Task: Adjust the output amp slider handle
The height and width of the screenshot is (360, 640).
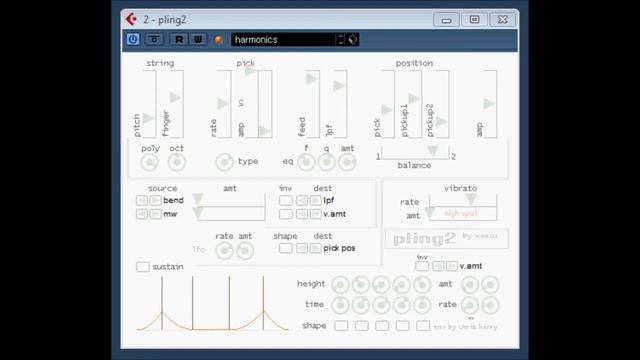Action: click(x=489, y=104)
